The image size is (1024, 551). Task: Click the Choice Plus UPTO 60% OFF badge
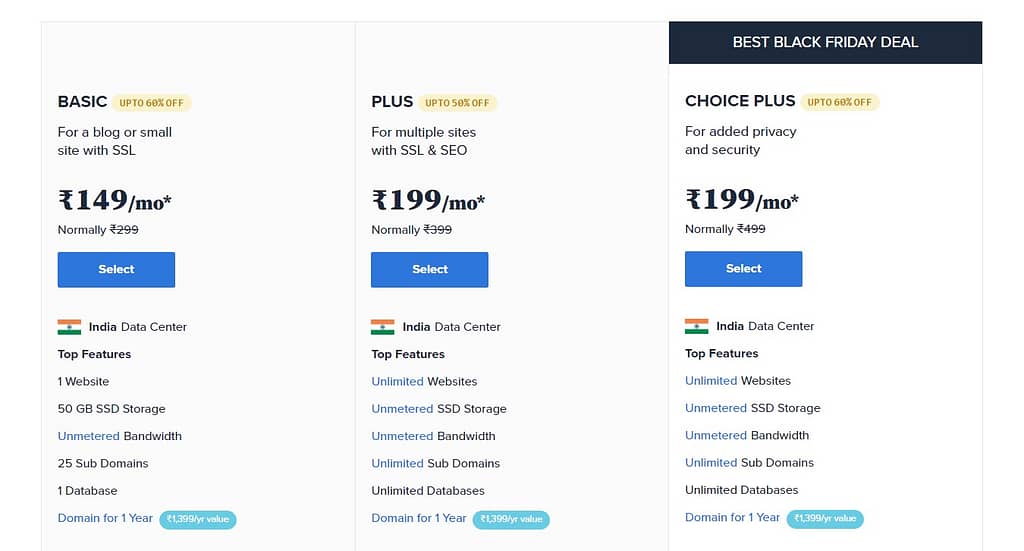click(840, 102)
